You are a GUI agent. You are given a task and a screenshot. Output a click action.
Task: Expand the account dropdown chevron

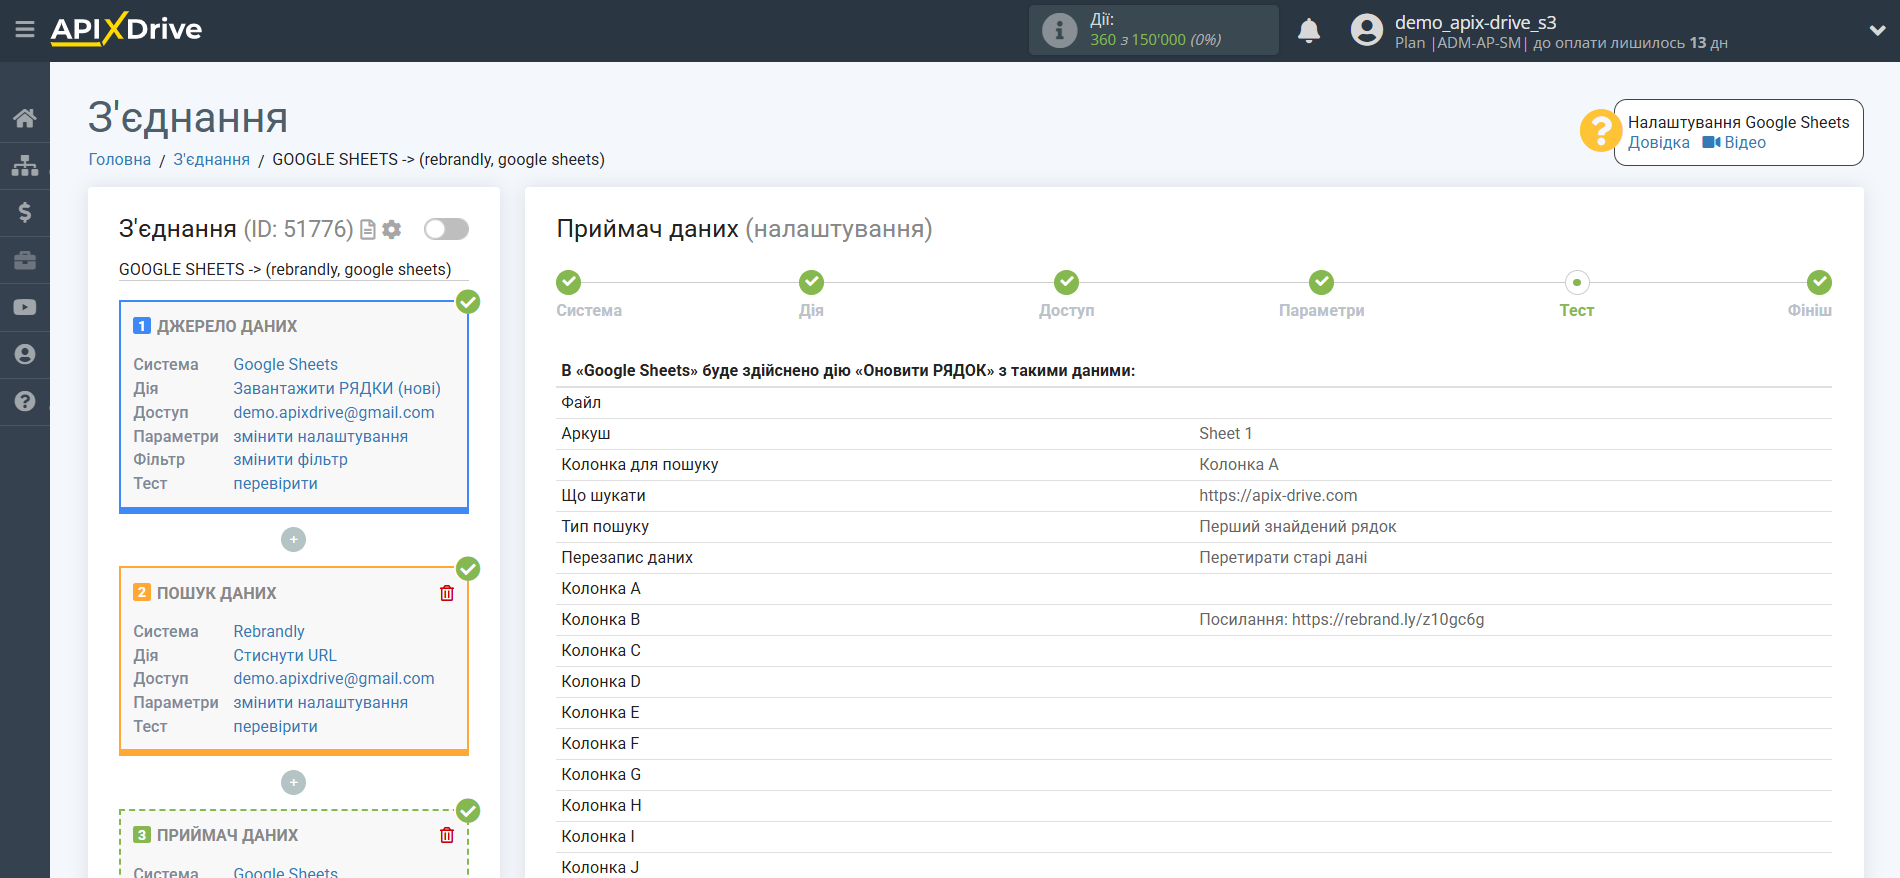coord(1877,31)
